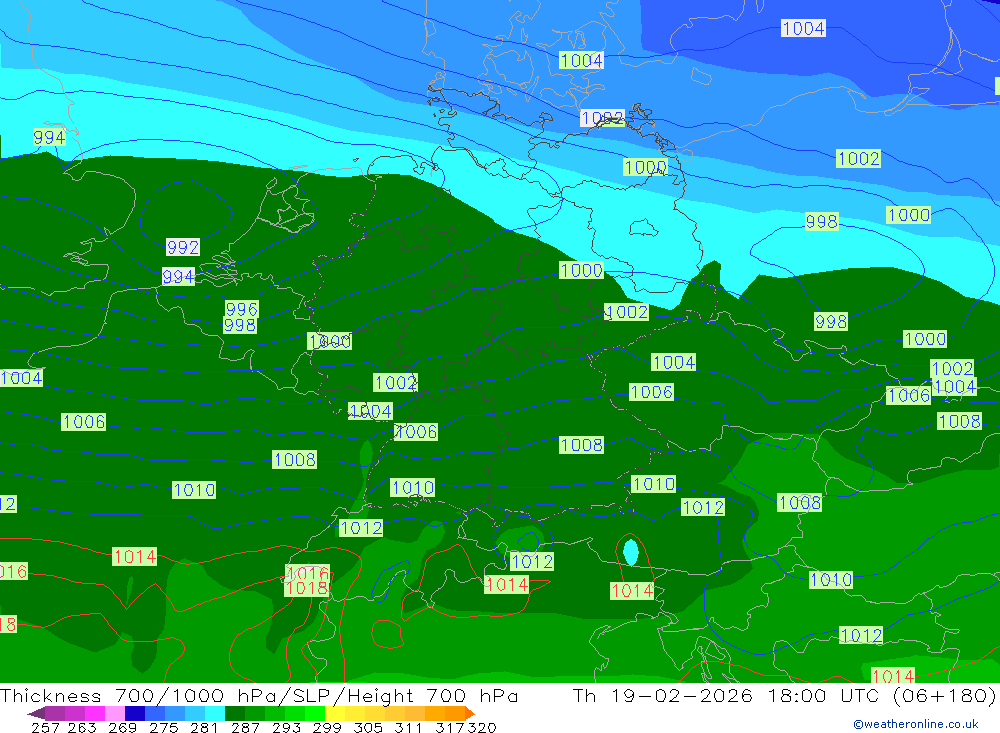This screenshot has height=733, width=1000.
Task: Click the legend value 293
Action: (x=286, y=727)
